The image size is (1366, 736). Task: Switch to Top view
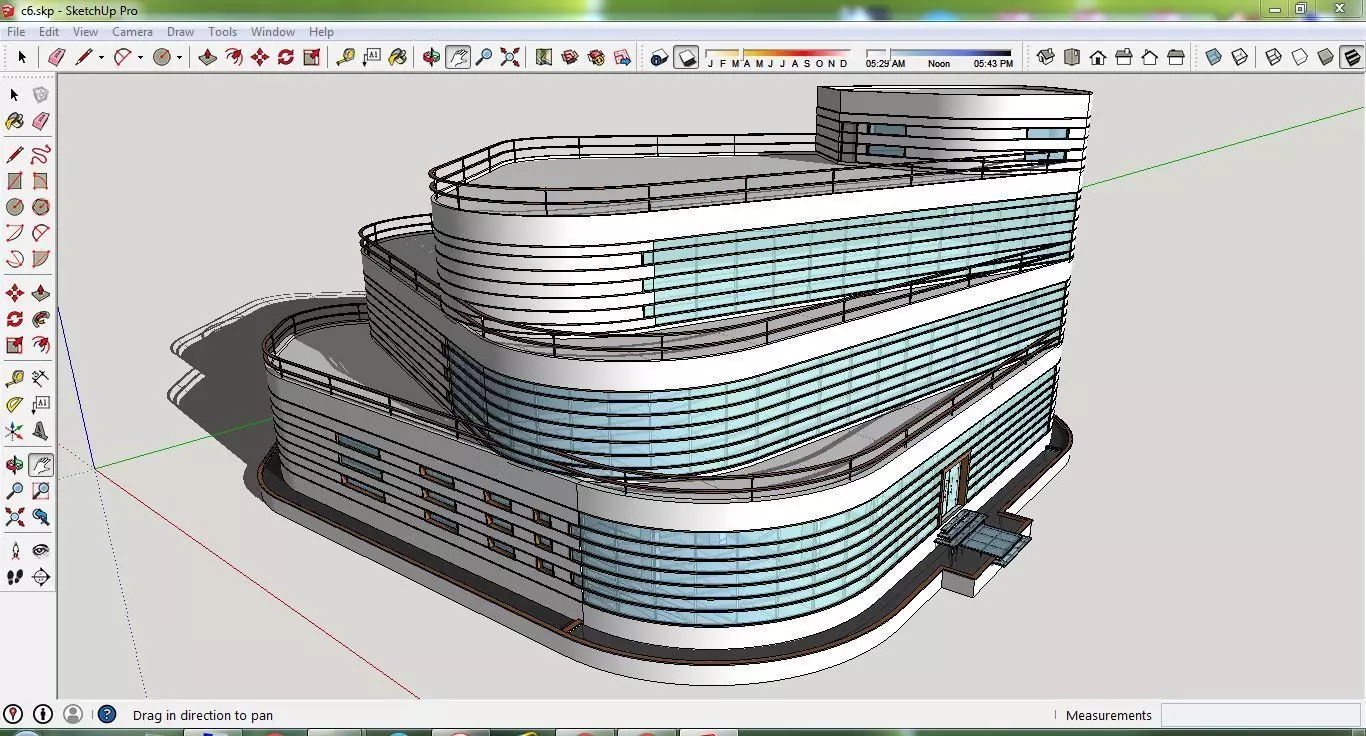(1072, 57)
